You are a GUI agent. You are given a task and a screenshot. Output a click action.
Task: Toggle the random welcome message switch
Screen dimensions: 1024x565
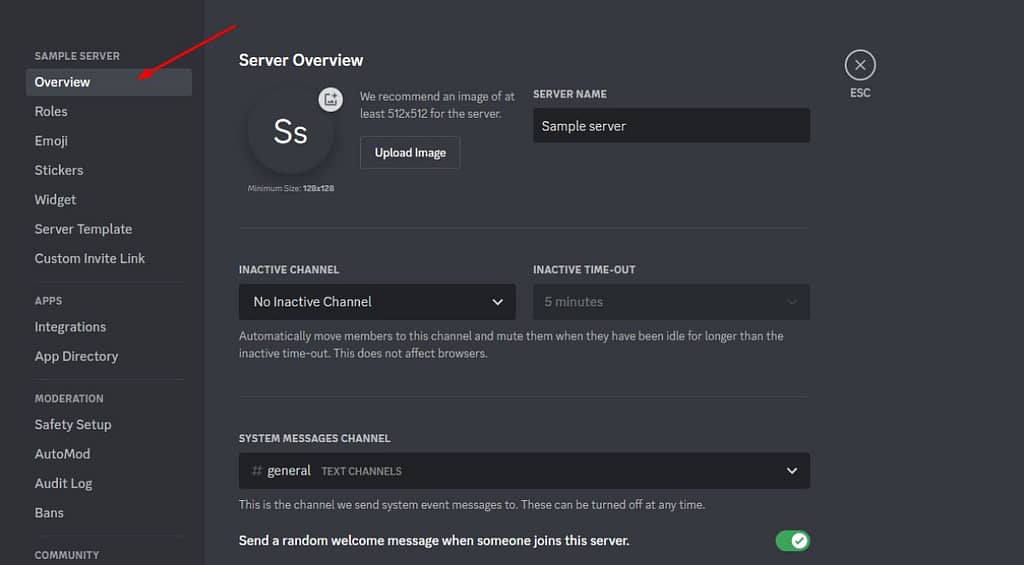click(793, 541)
